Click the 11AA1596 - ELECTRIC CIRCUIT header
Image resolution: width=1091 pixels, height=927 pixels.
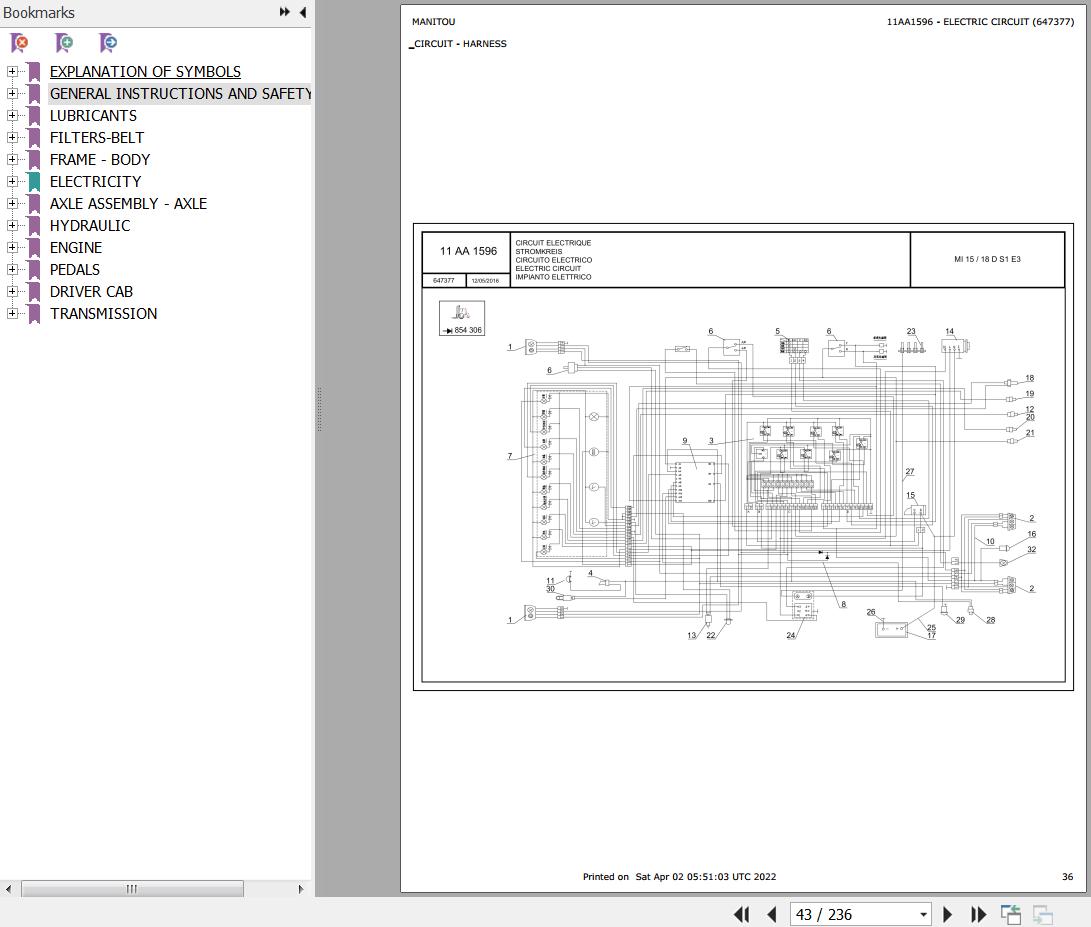(980, 22)
